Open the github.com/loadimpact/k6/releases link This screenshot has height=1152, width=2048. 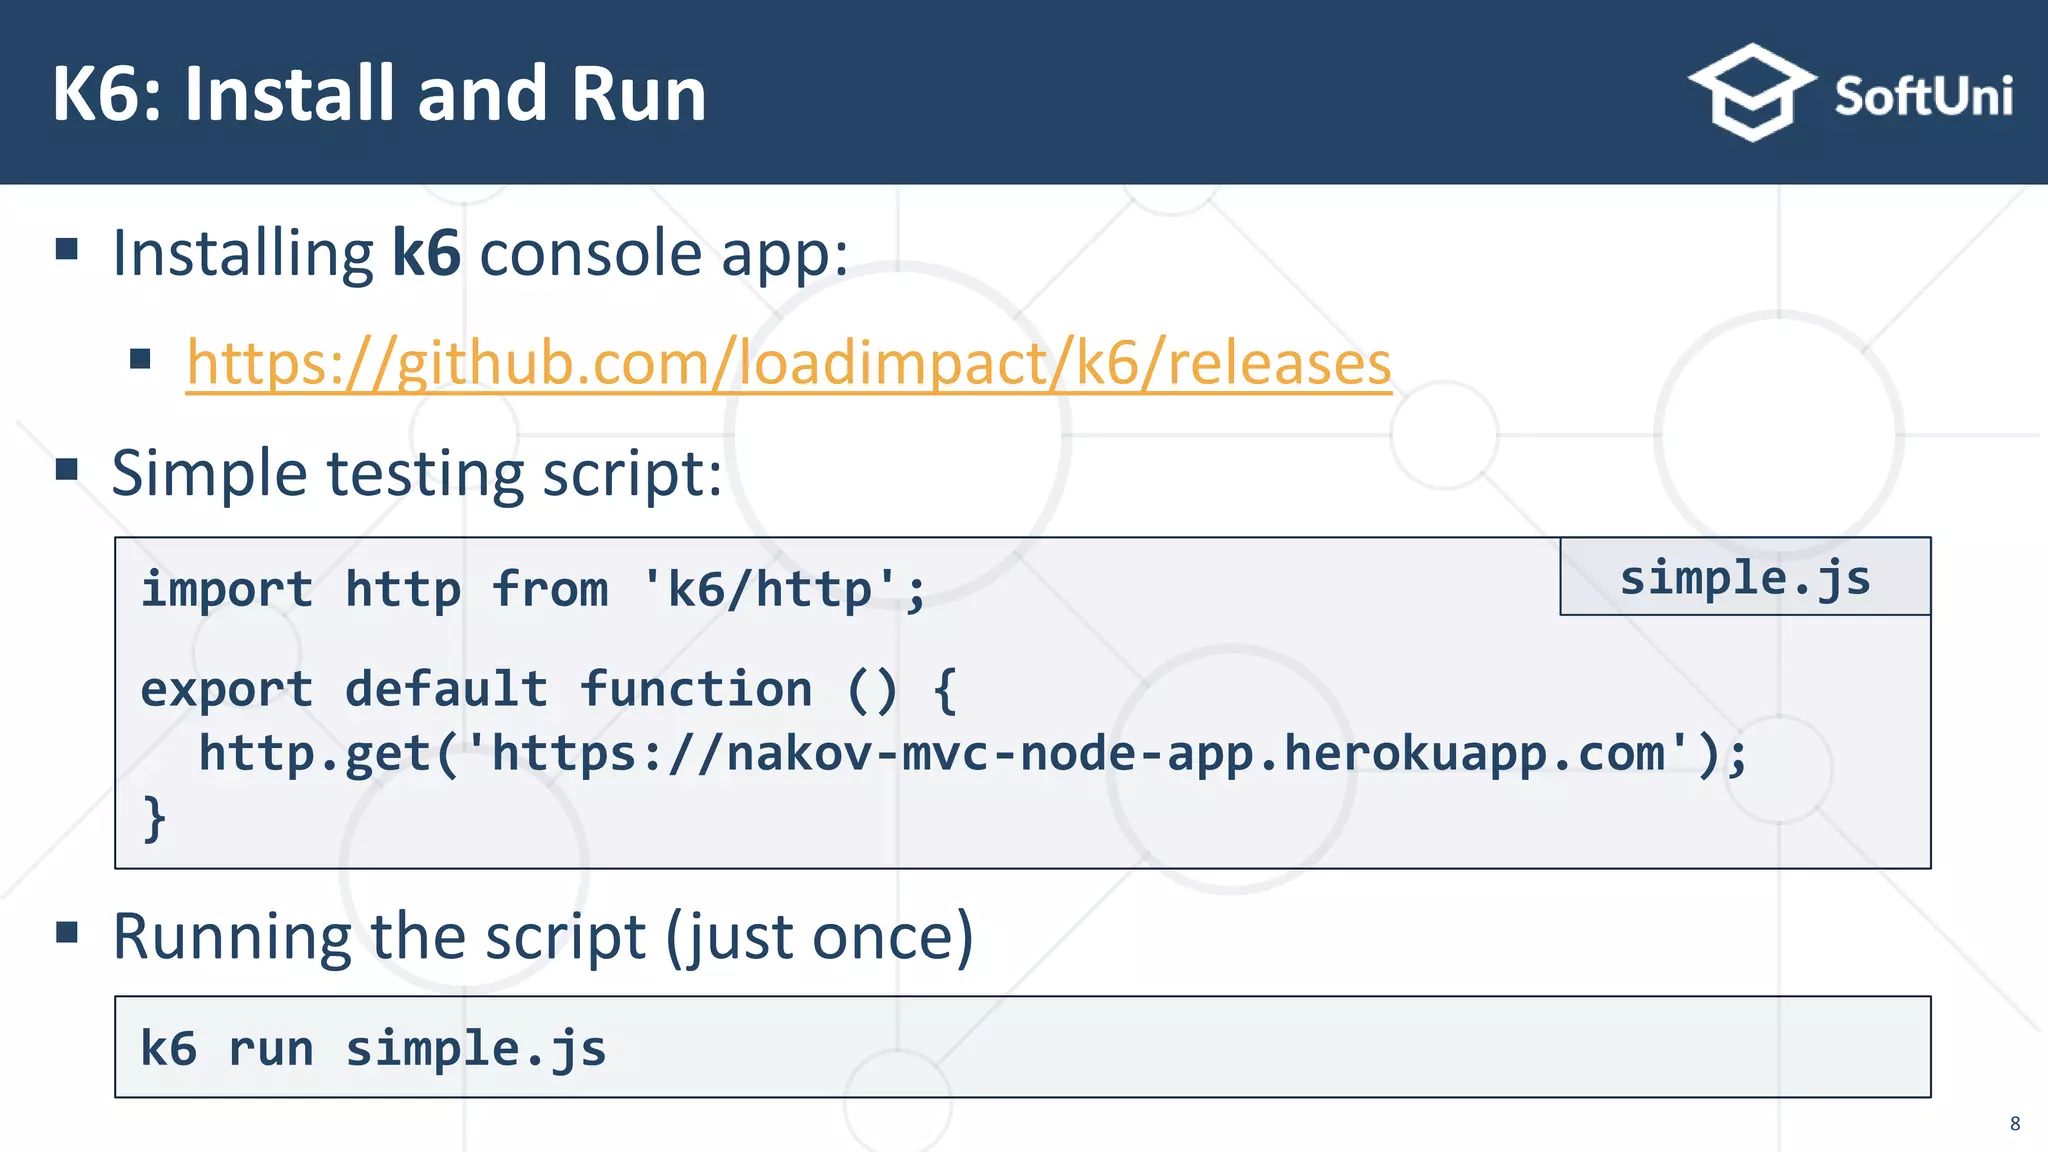[x=788, y=362]
